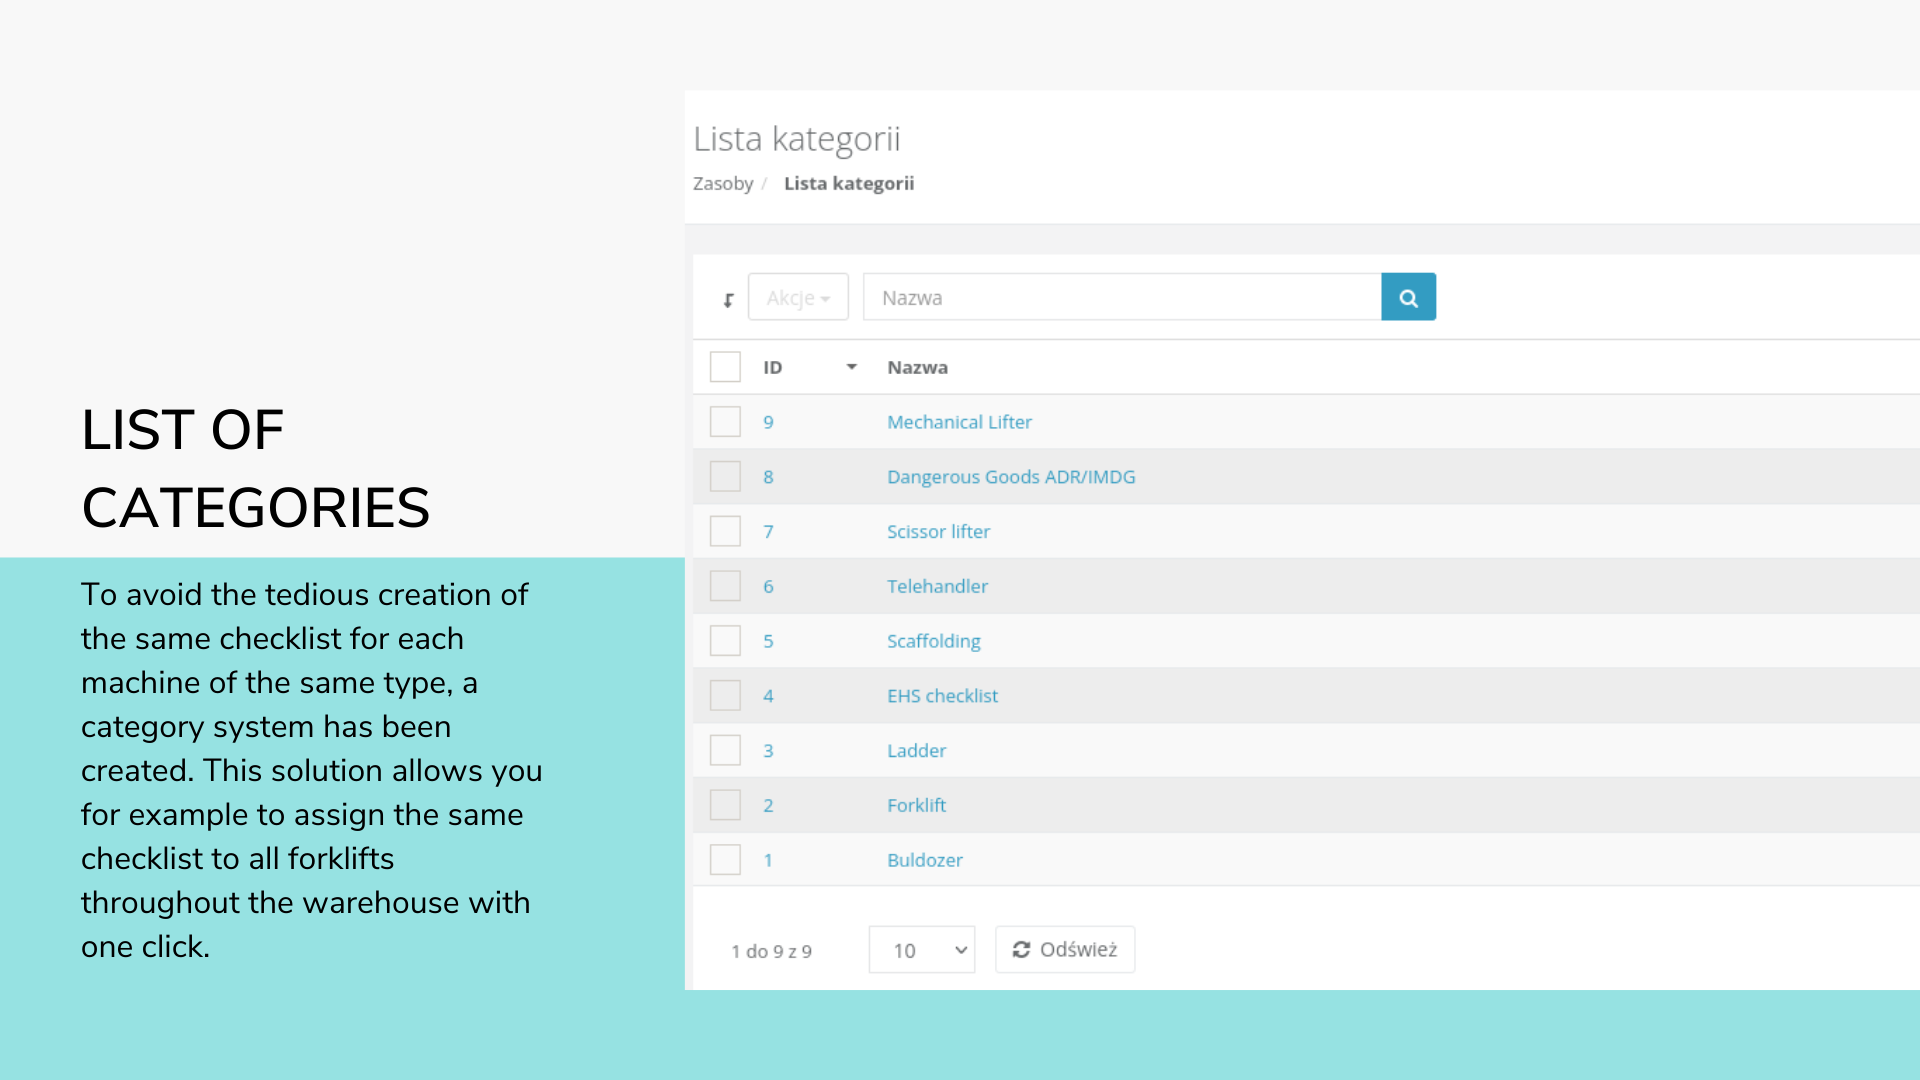1920x1080 pixels.
Task: Click ID number 7 link
Action: pyautogui.click(x=768, y=532)
